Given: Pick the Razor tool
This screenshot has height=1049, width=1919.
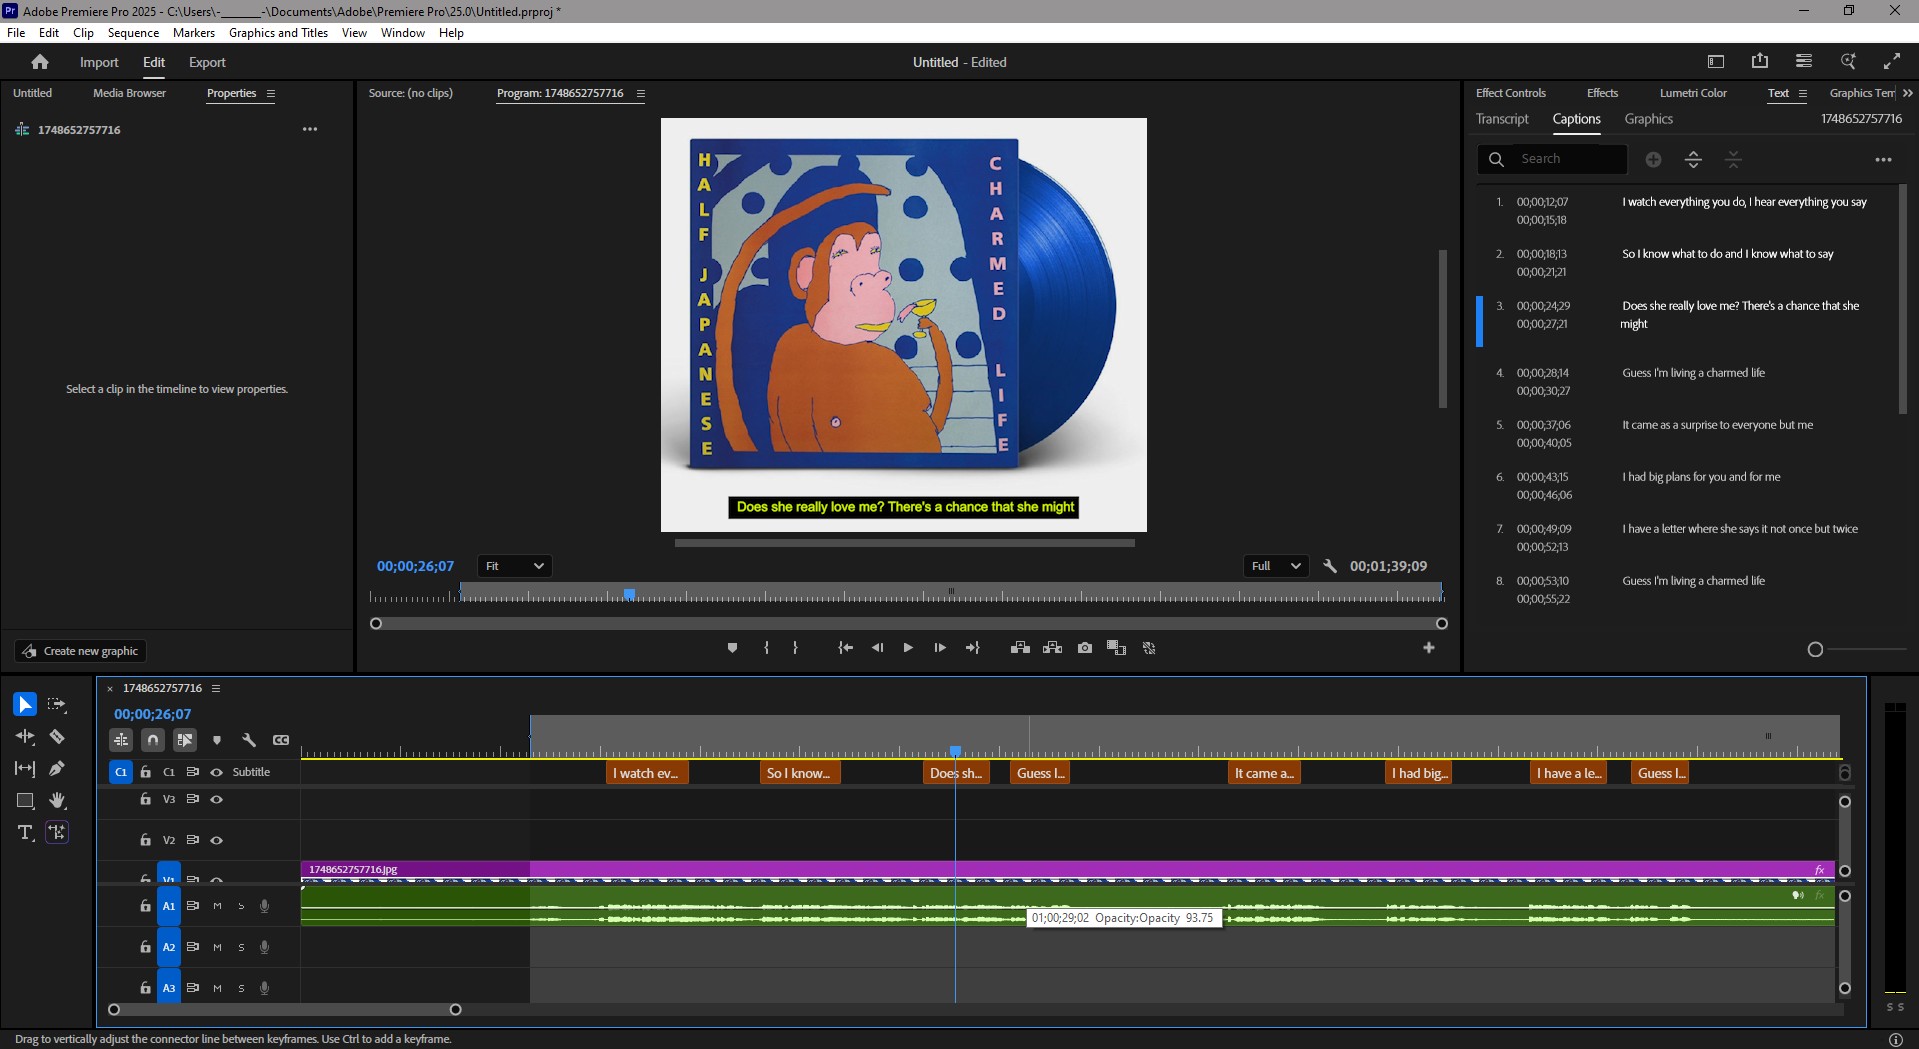Looking at the screenshot, I should point(57,737).
